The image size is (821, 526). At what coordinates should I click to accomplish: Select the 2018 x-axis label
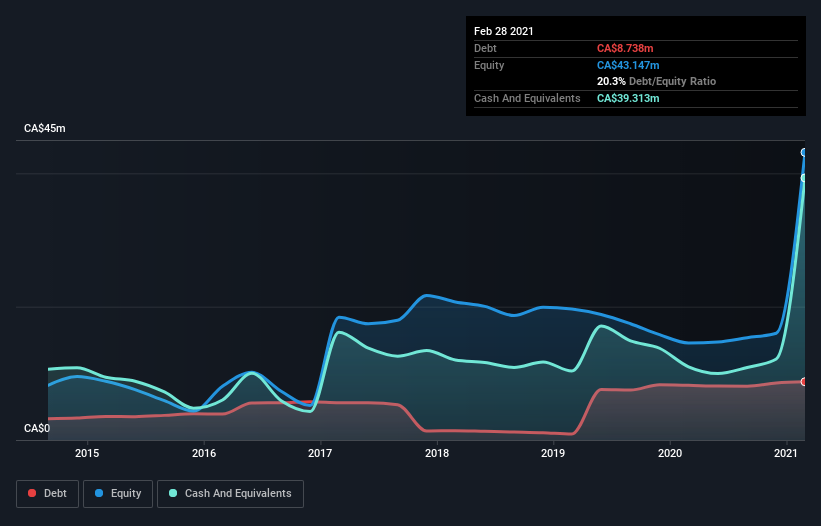[x=437, y=453]
